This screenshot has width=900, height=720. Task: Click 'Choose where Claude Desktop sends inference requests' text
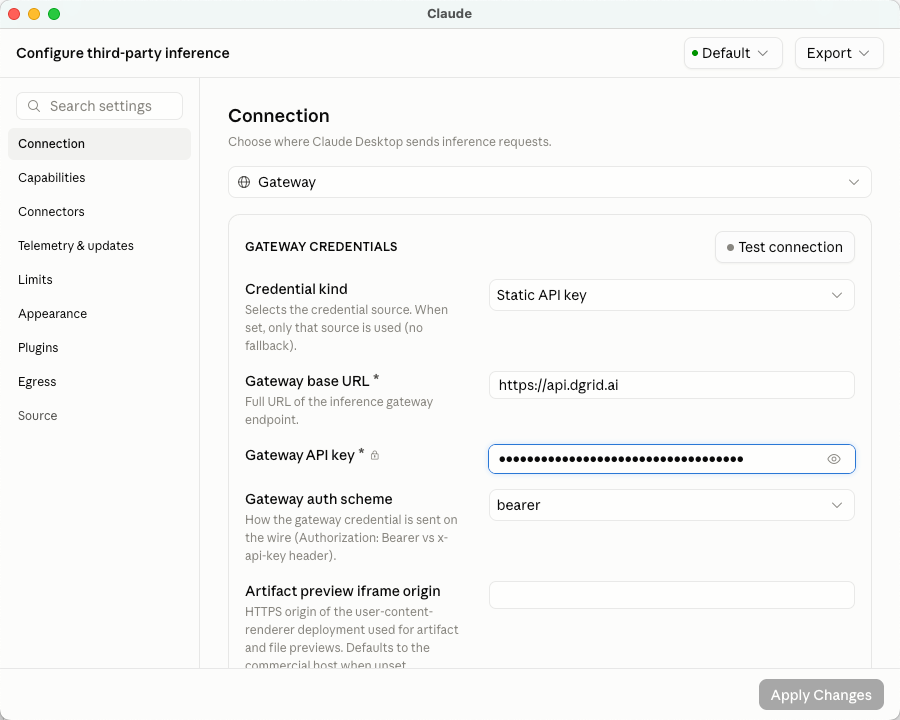point(390,142)
